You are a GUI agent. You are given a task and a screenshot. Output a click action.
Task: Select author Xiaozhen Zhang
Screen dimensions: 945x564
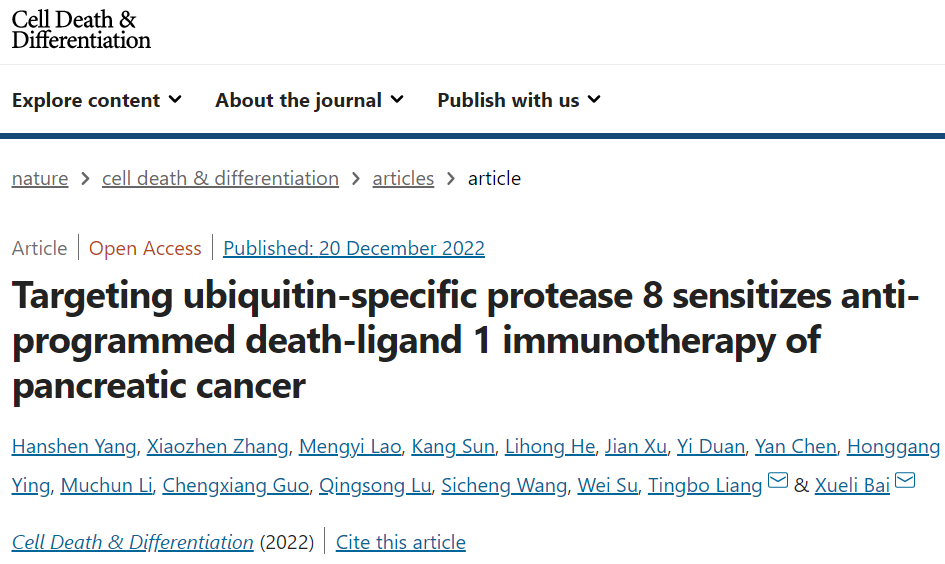coord(218,446)
